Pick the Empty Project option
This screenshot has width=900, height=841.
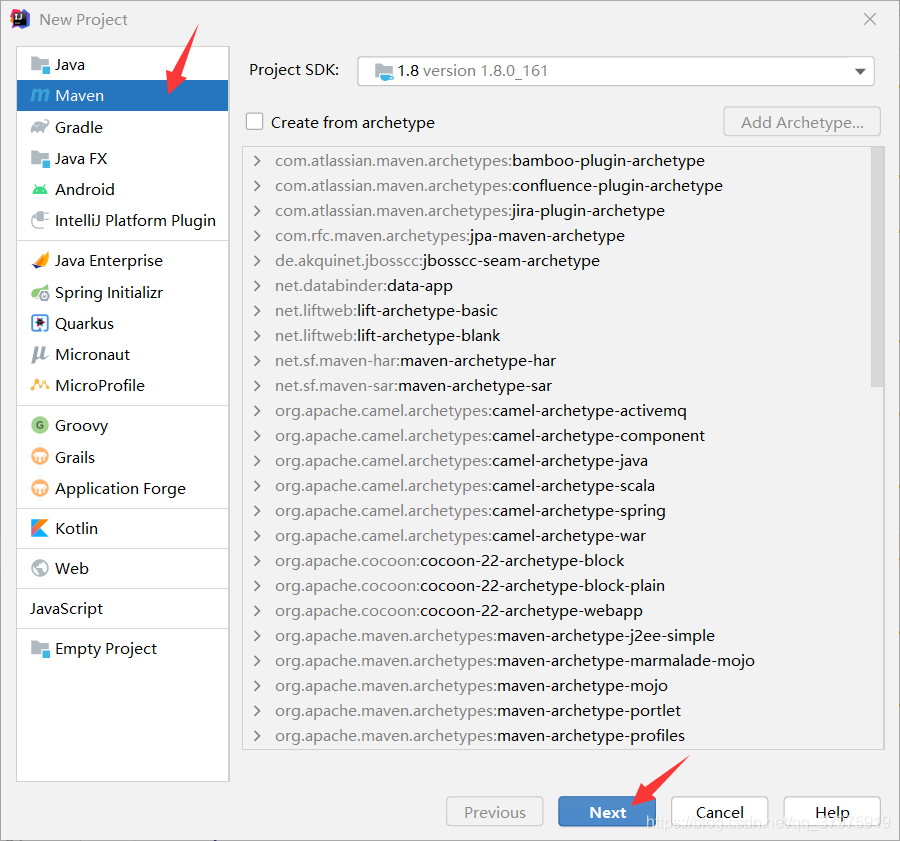[x=122, y=649]
